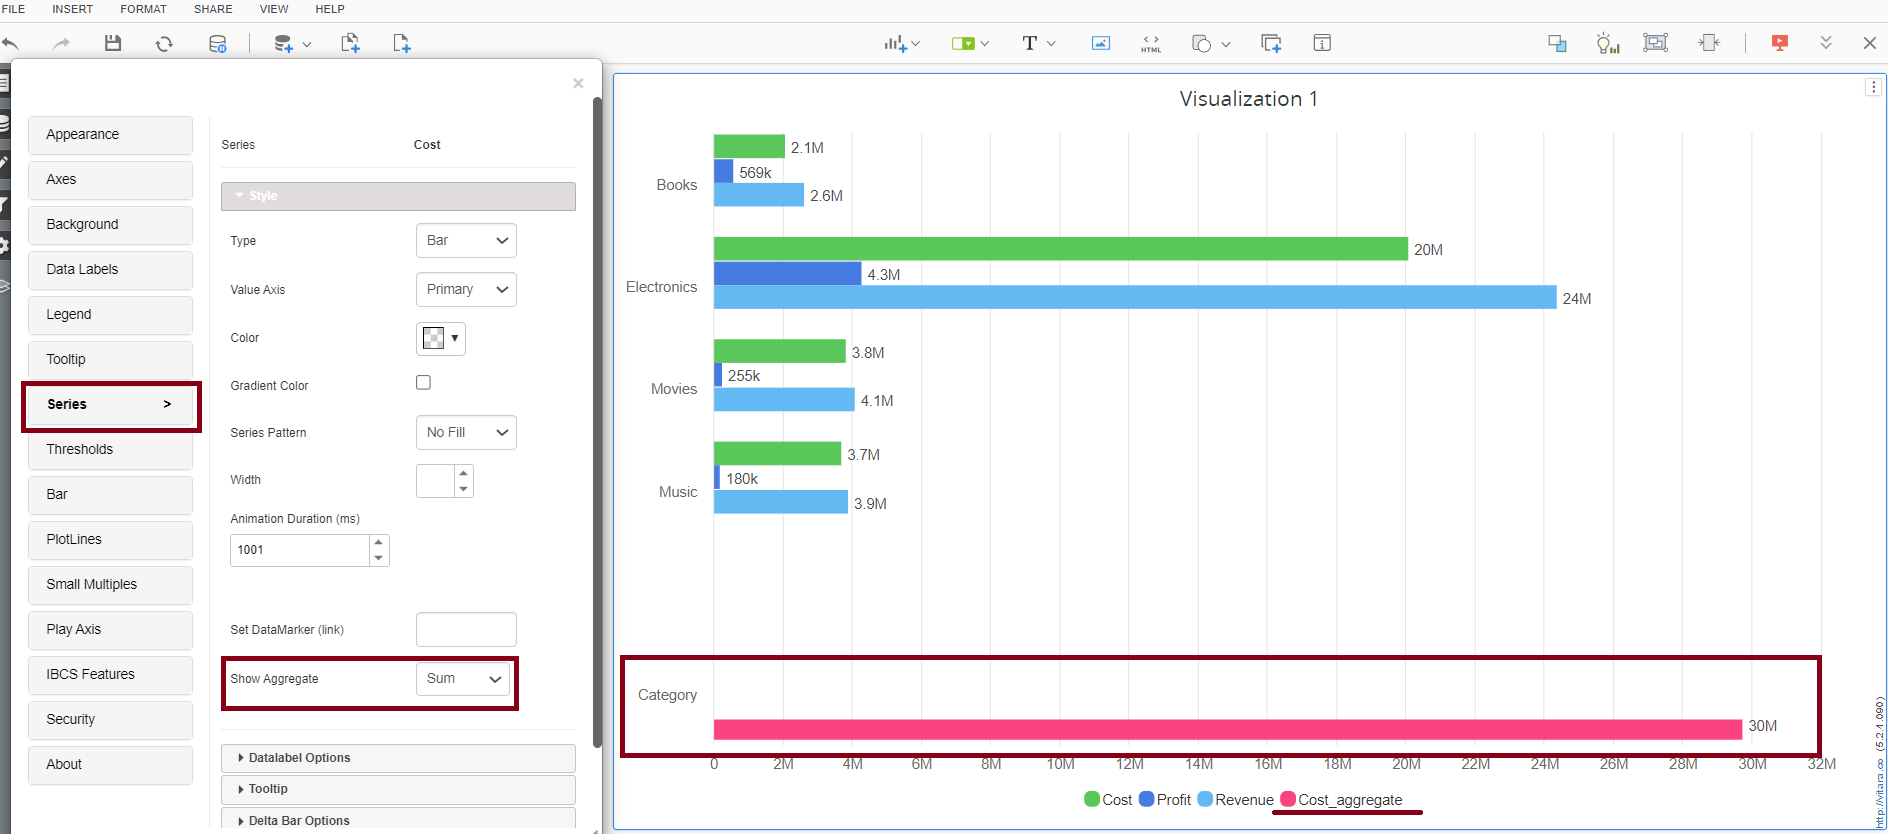The image size is (1888, 834).
Task: Toggle Cost_aggregate series in legend
Action: click(x=1341, y=800)
